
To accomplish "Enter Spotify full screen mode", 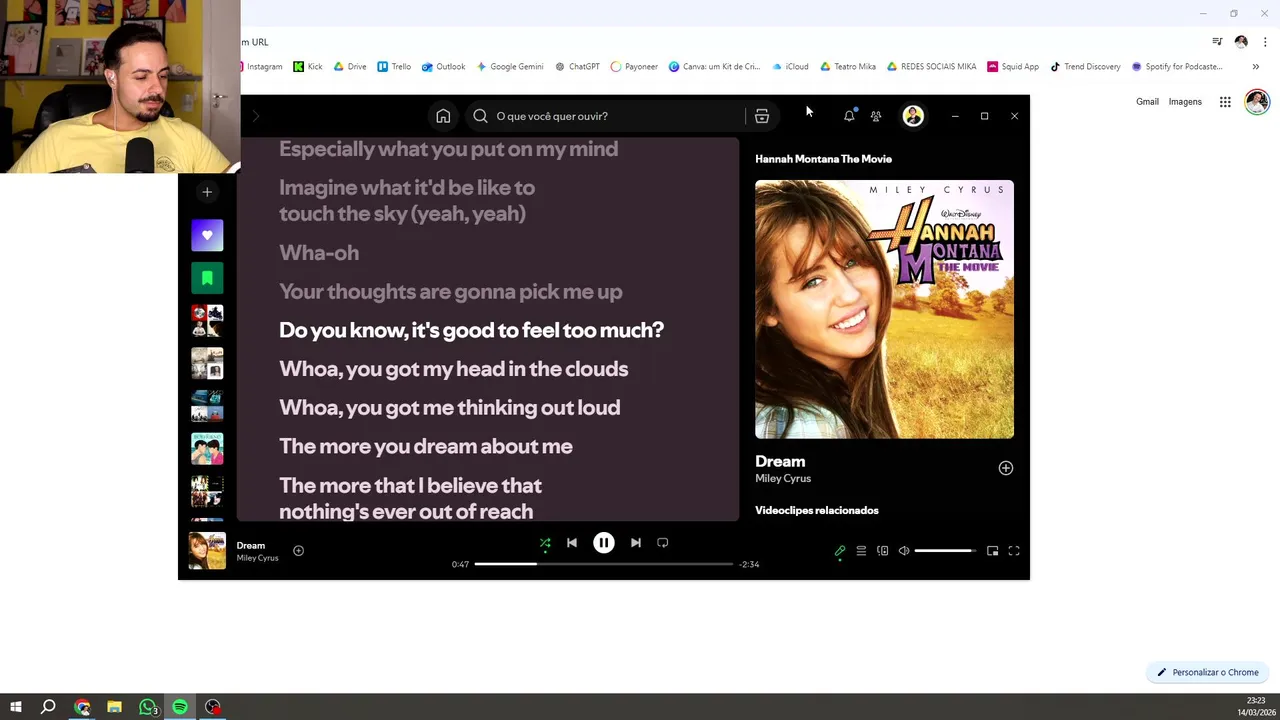I will 1014,551.
